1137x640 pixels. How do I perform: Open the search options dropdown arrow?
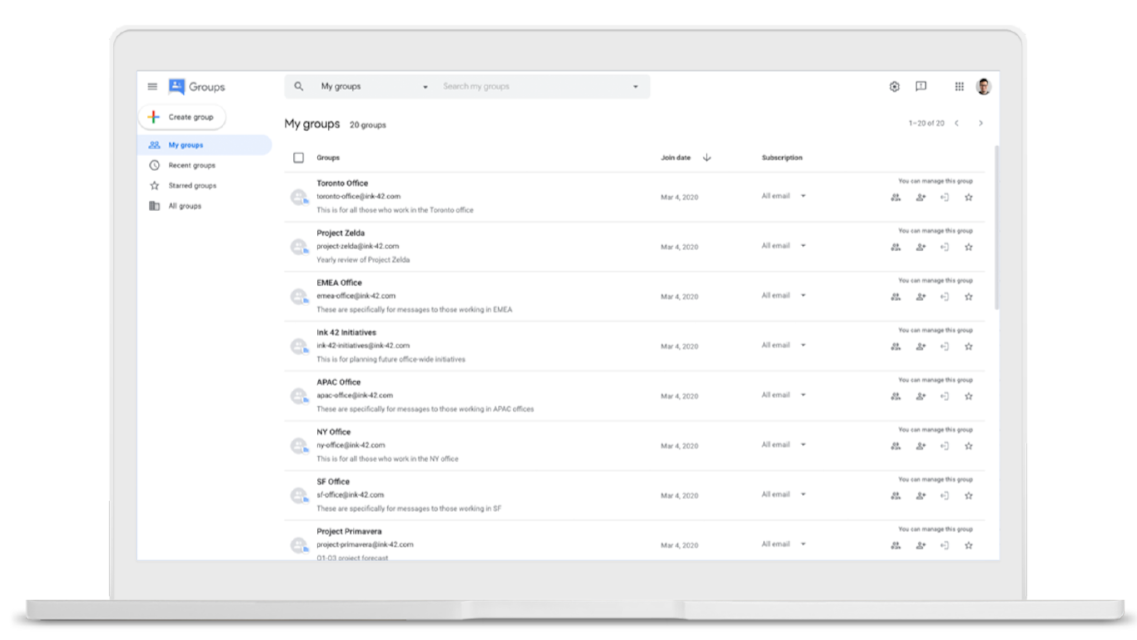(x=633, y=86)
